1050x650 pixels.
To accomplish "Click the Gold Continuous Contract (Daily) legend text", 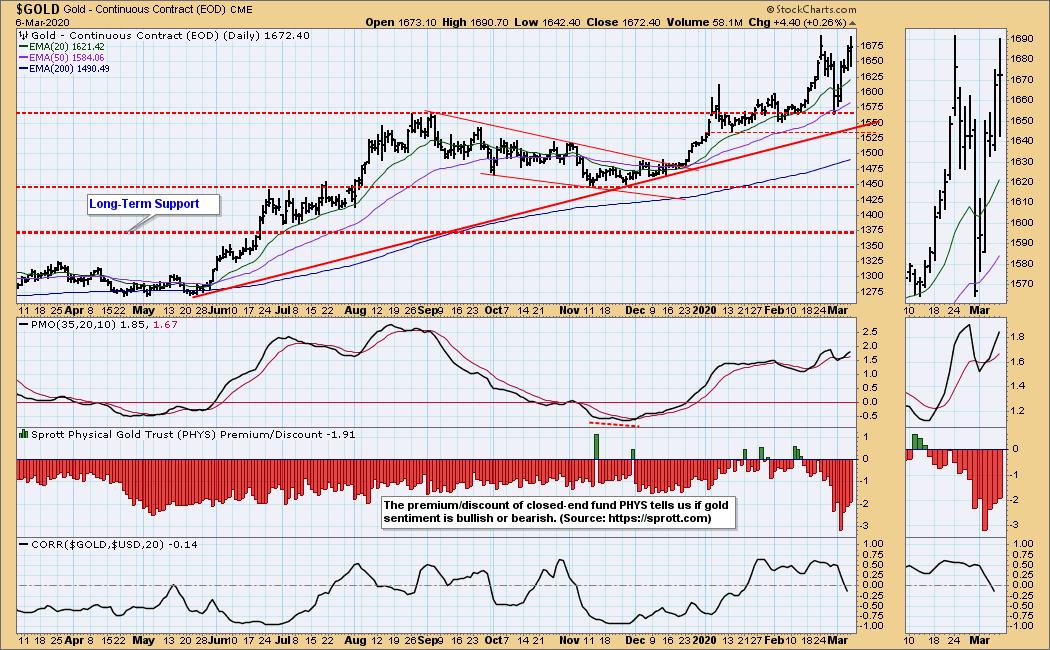I will (170, 35).
